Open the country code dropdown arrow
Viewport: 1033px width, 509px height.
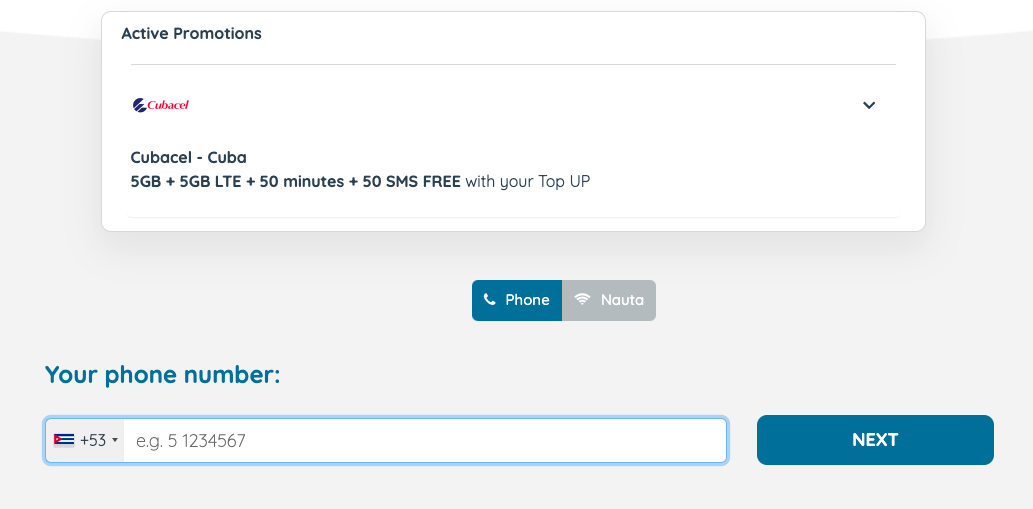pyautogui.click(x=115, y=440)
